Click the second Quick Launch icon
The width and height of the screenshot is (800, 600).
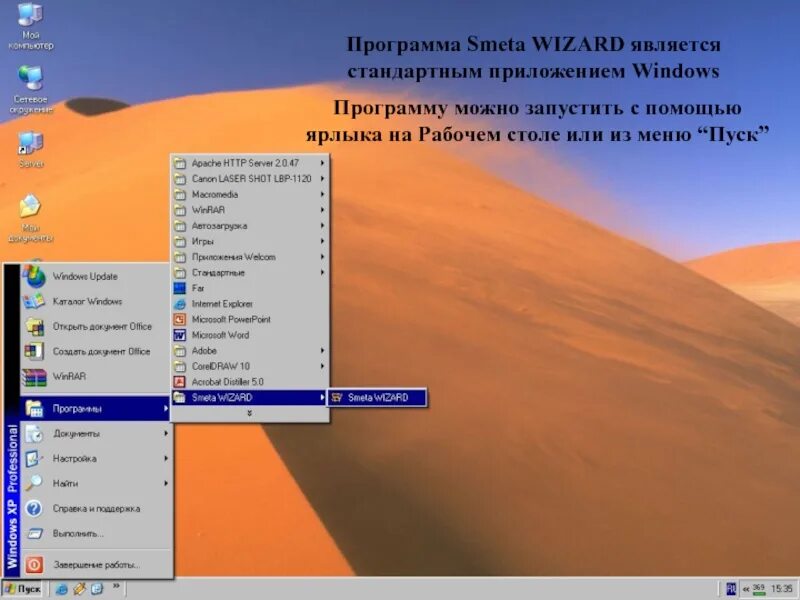click(79, 589)
